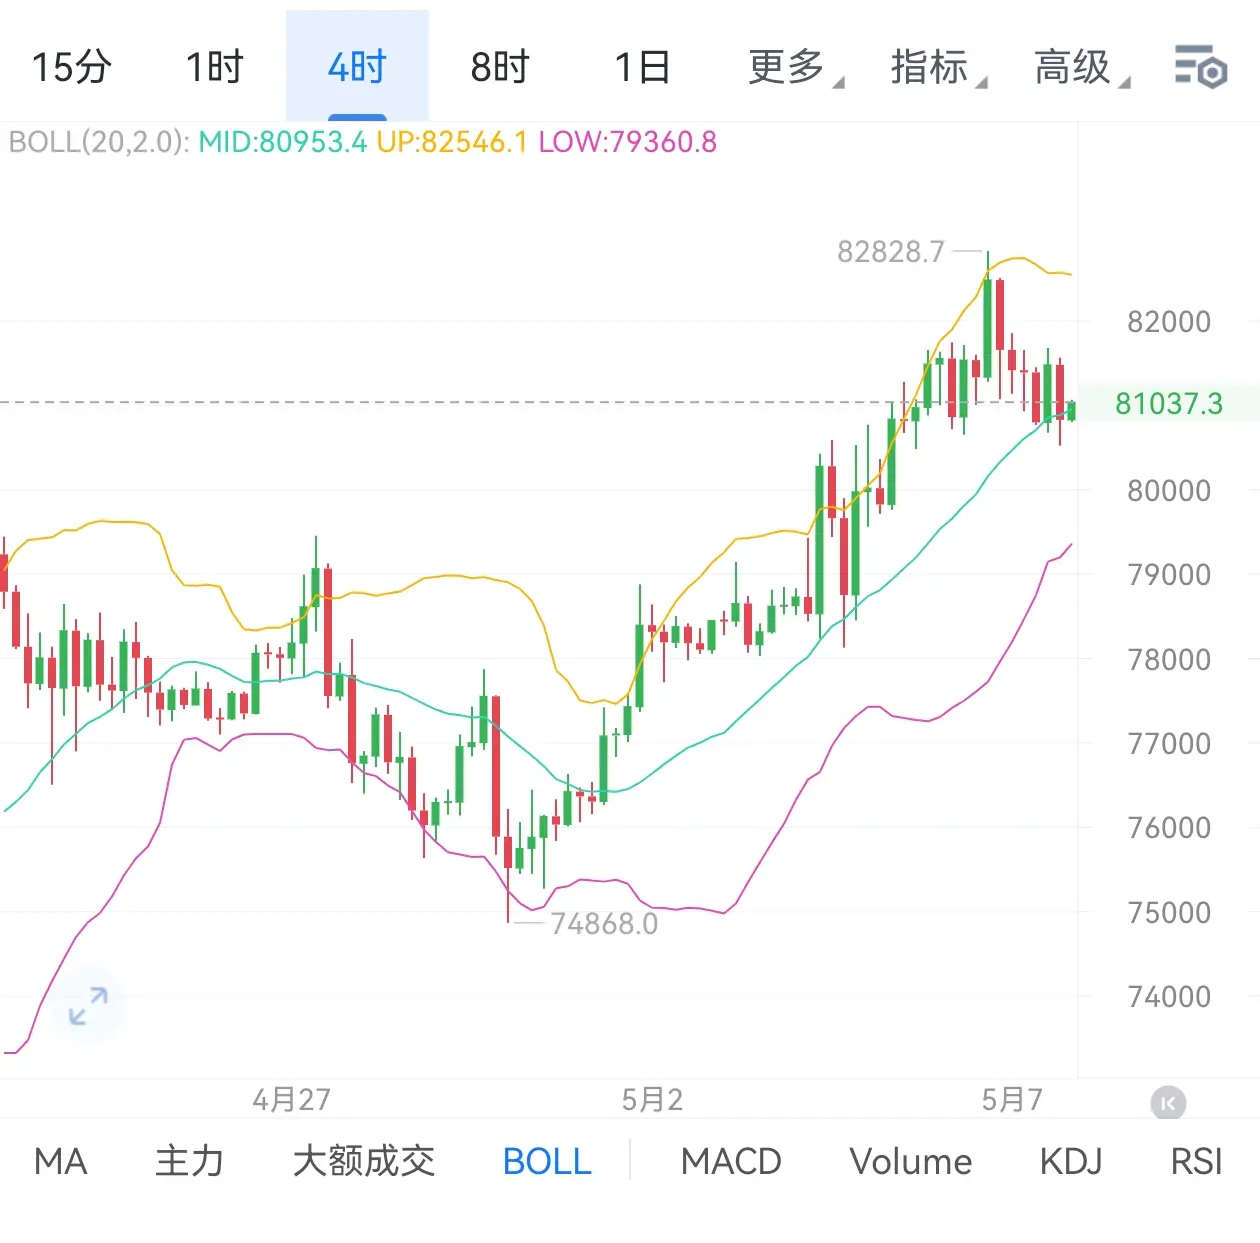Click the 78000 price axis label
1260x1243 pixels.
(x=1169, y=659)
